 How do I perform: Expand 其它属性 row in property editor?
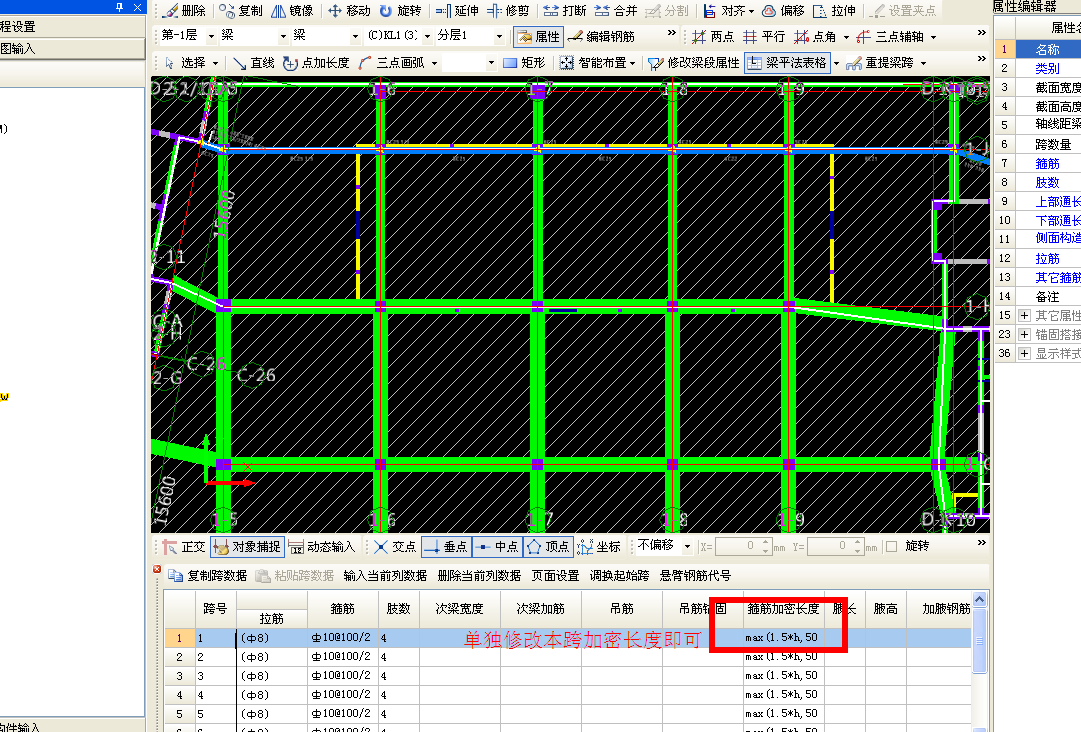point(1024,316)
